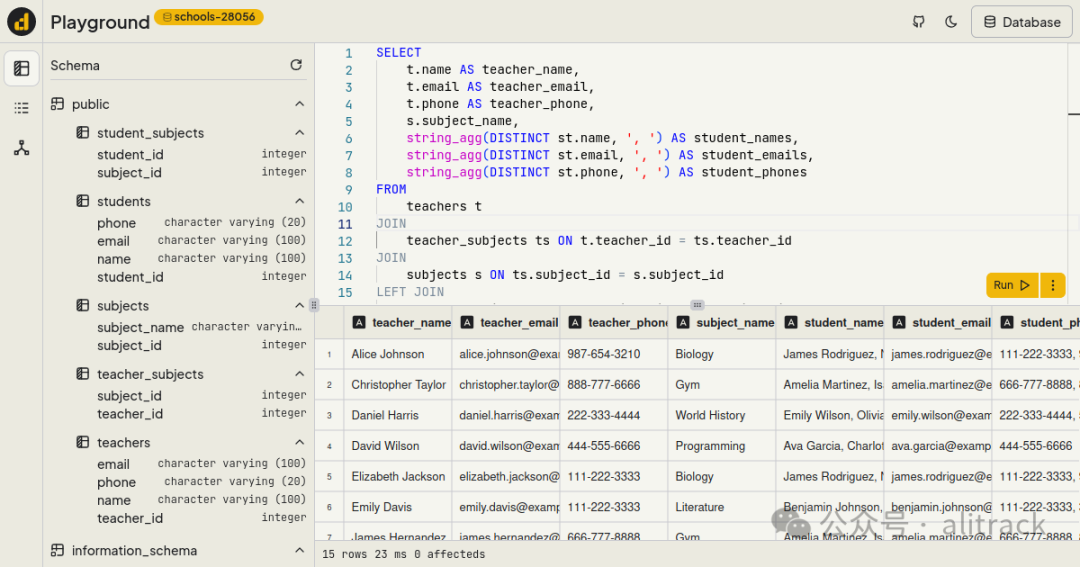Click the teacher_name column header
This screenshot has height=567, width=1080.
[411, 322]
